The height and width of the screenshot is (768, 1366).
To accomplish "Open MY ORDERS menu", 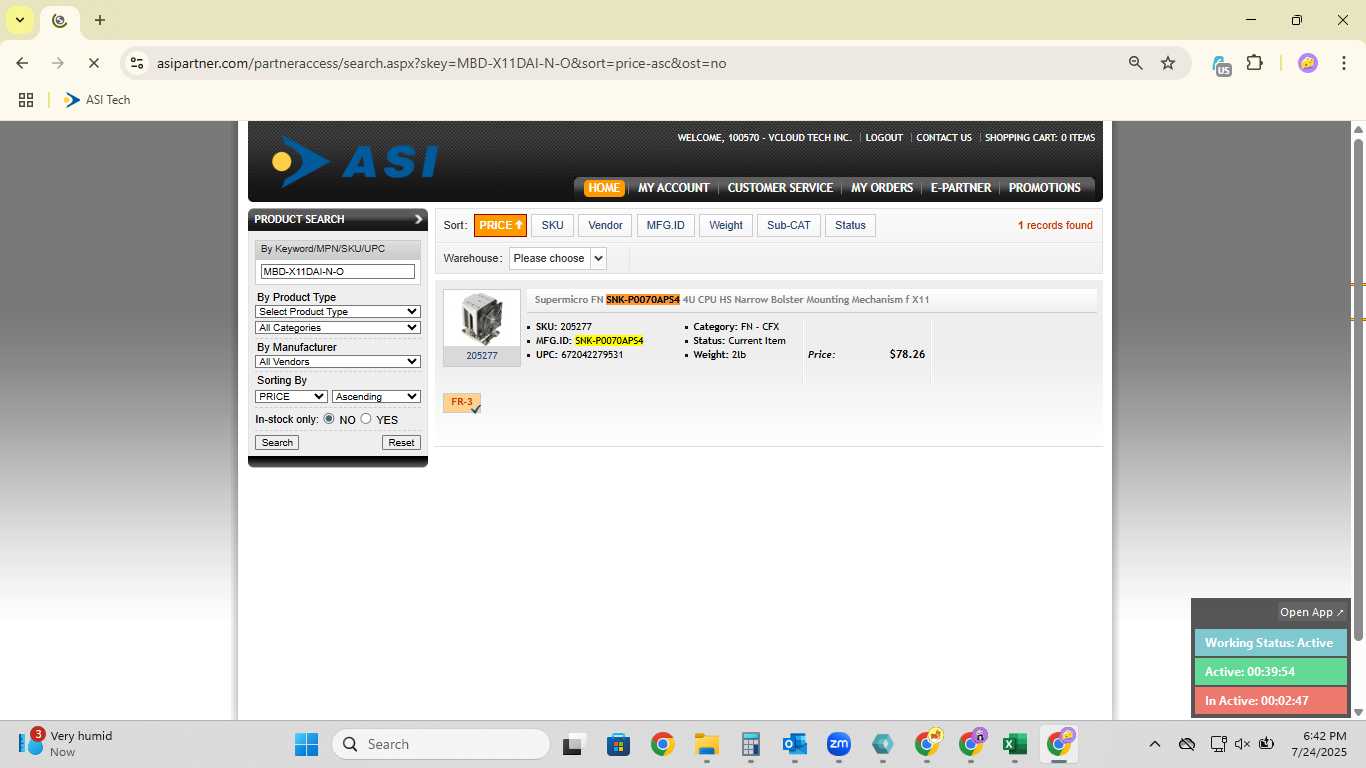I will pyautogui.click(x=882, y=187).
